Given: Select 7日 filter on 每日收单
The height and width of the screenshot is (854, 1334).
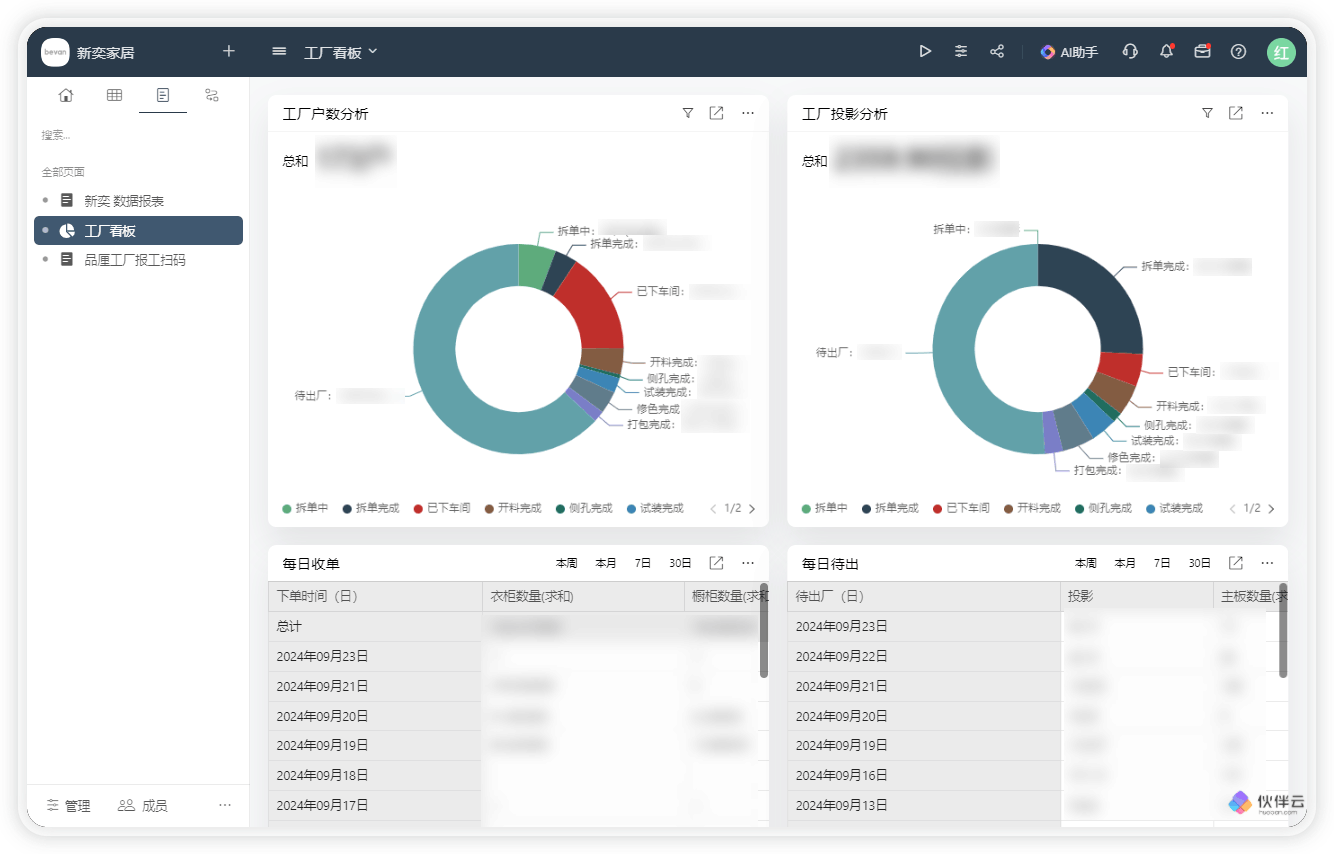Looking at the screenshot, I should [643, 563].
